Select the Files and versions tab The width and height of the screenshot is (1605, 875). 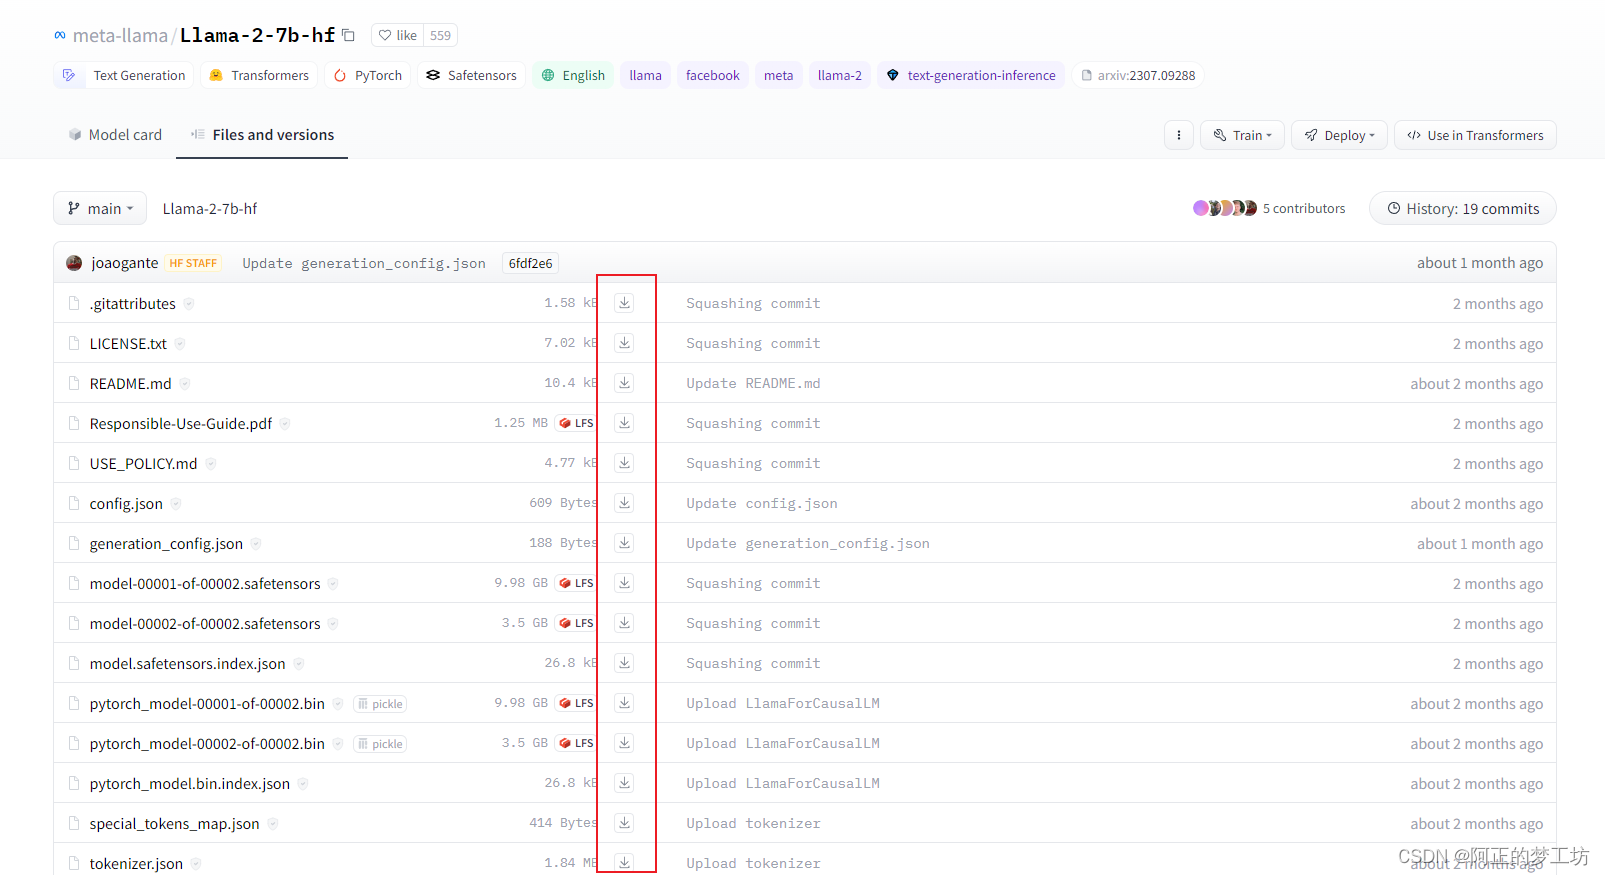262,135
